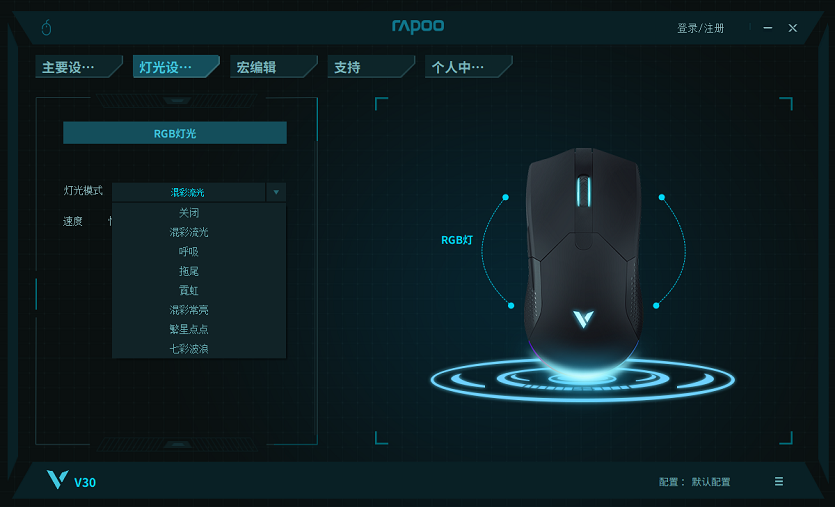The height and width of the screenshot is (507, 835).
Task: Click the V logo on the mouse image
Action: (583, 319)
